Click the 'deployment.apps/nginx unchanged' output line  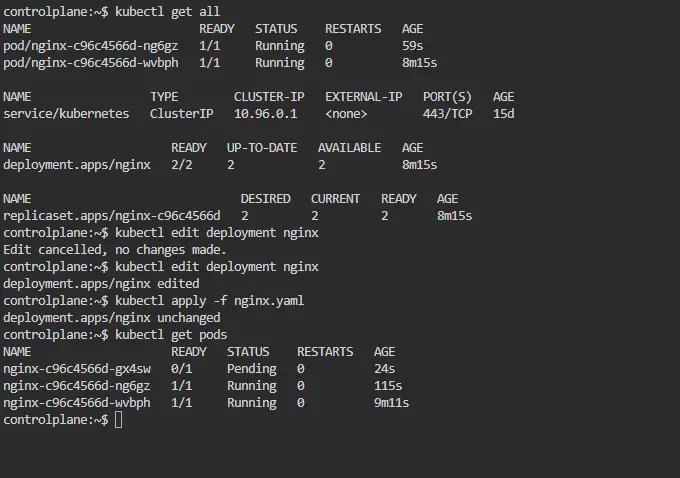[111, 318]
